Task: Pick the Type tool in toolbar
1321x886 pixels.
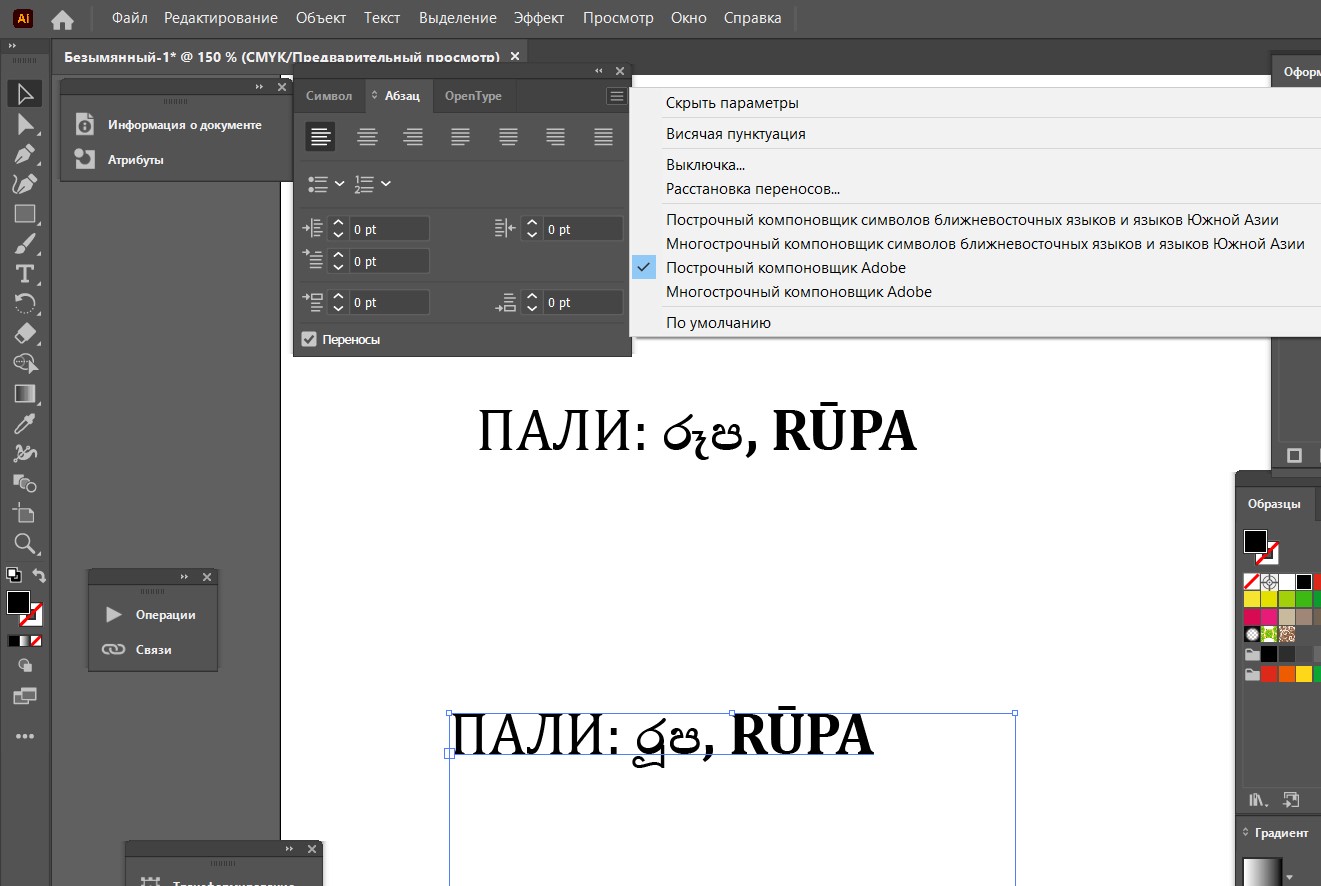Action: 25,274
